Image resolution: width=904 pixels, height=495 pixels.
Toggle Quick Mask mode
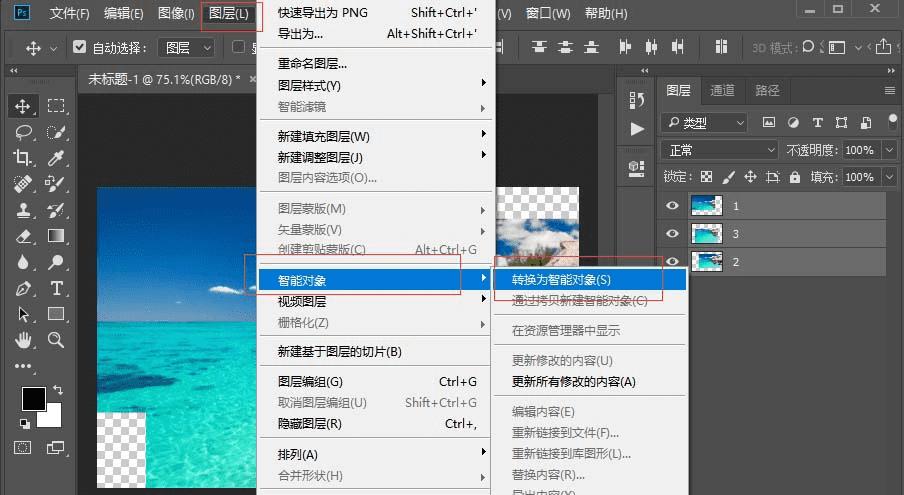point(22,448)
